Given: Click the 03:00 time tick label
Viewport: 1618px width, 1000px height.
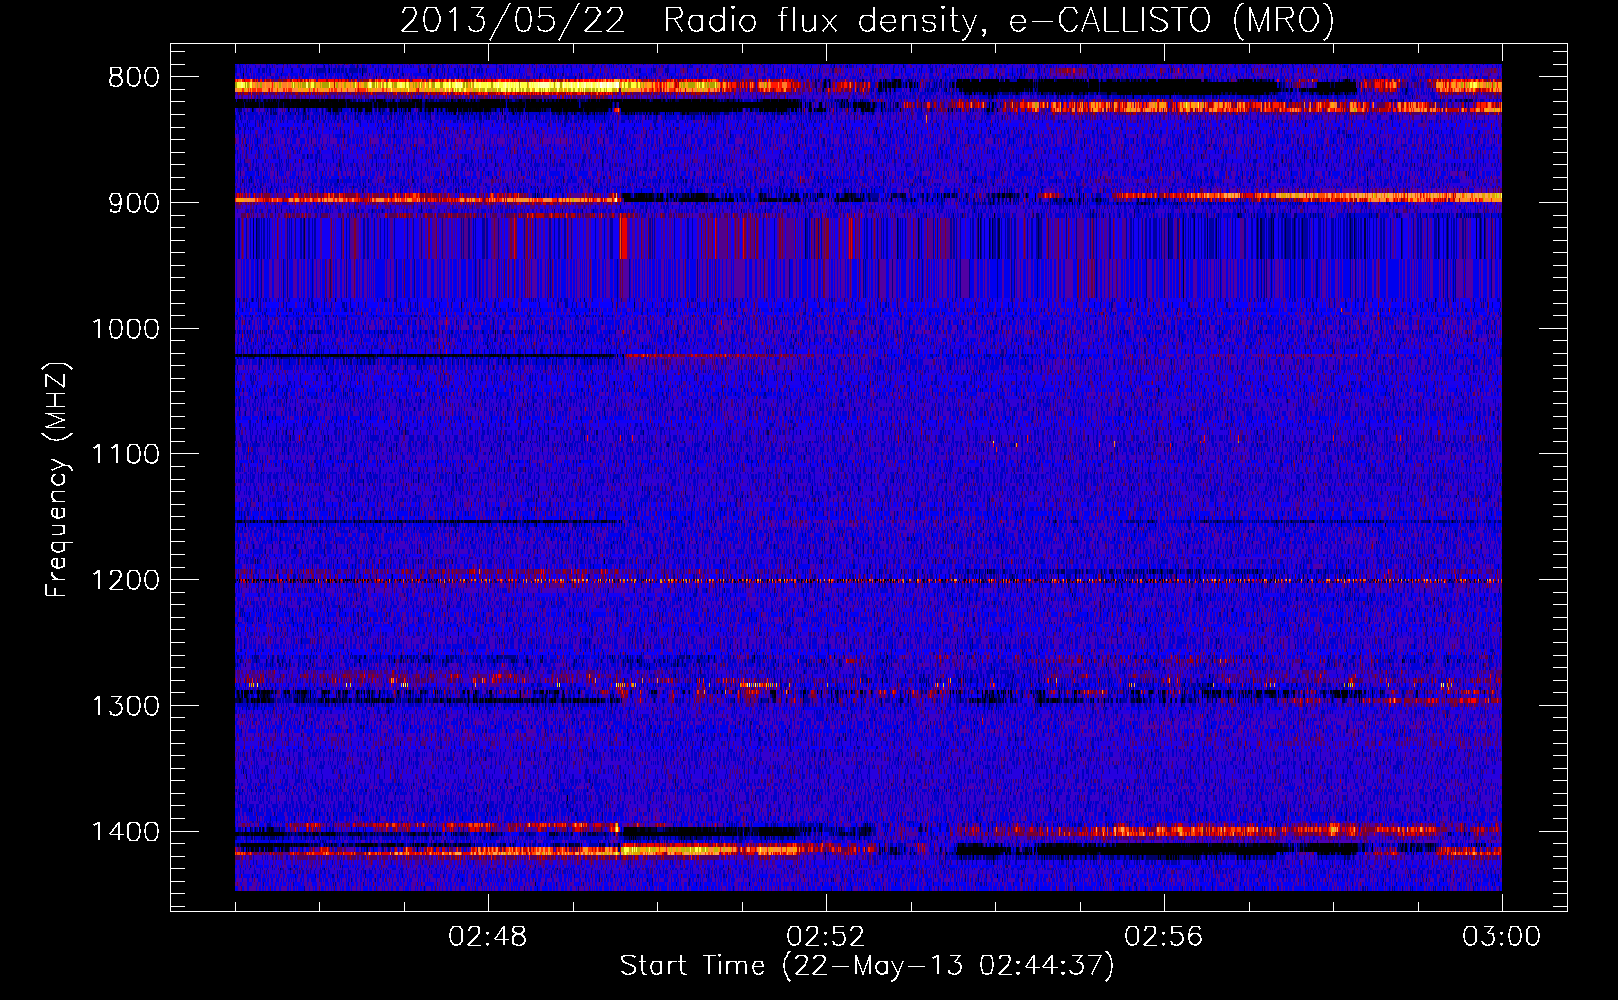Looking at the screenshot, I should (x=1502, y=937).
